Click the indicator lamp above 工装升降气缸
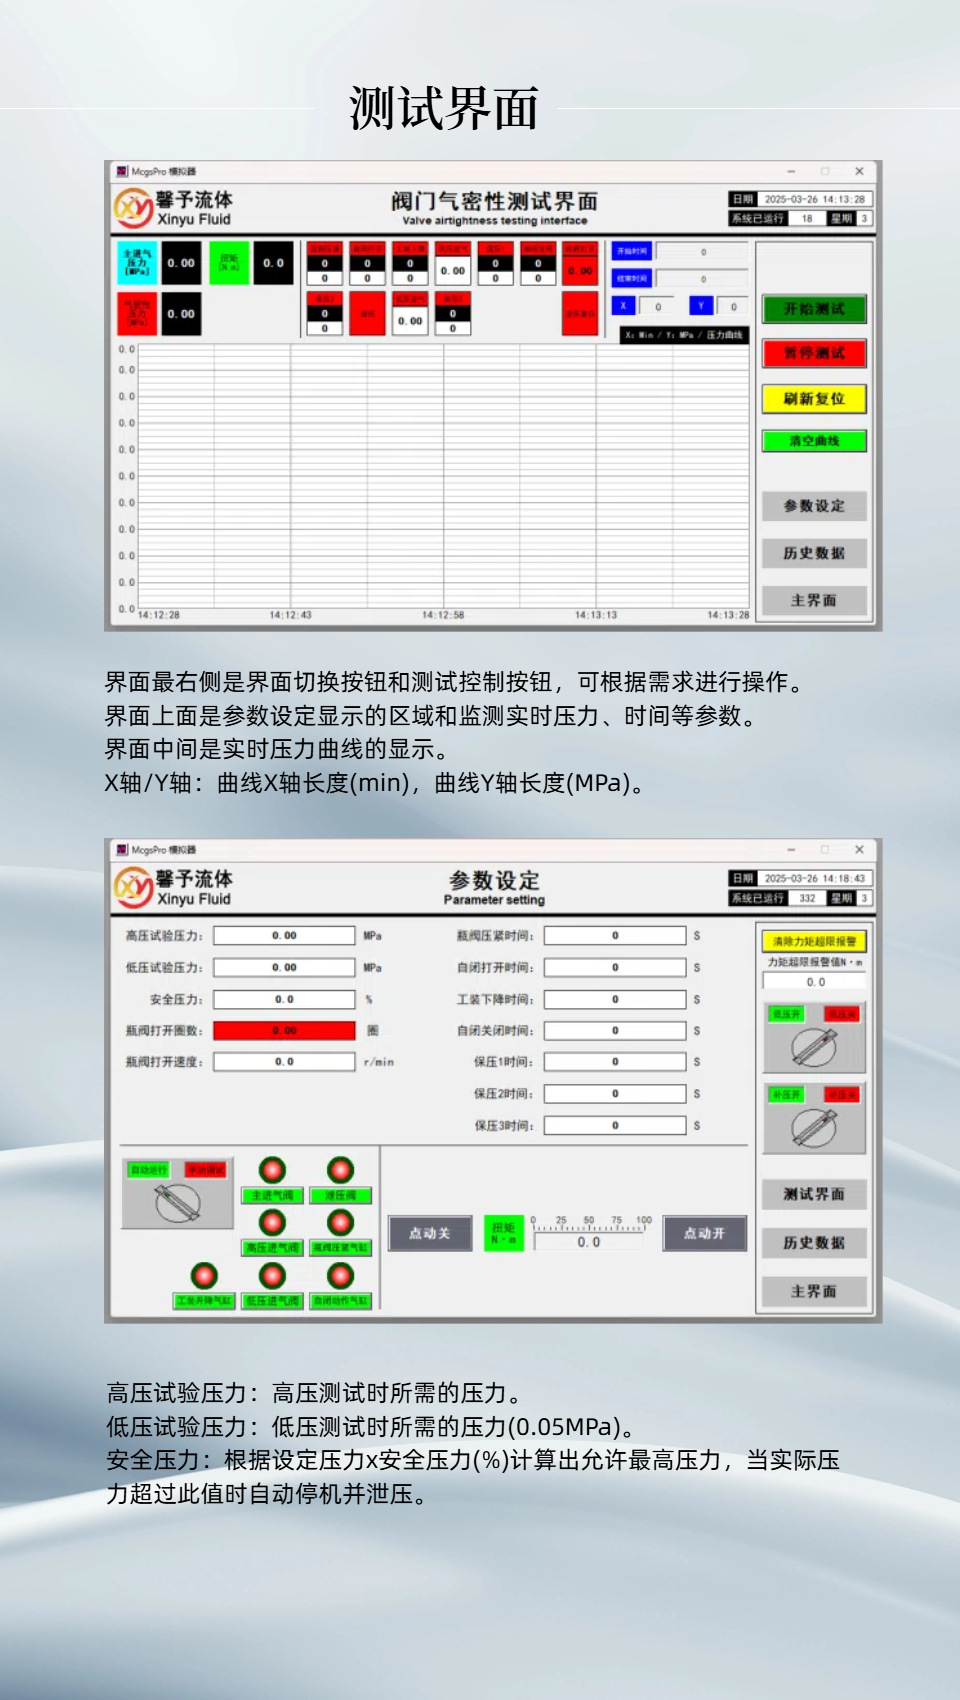The width and height of the screenshot is (960, 1700). (x=204, y=1275)
